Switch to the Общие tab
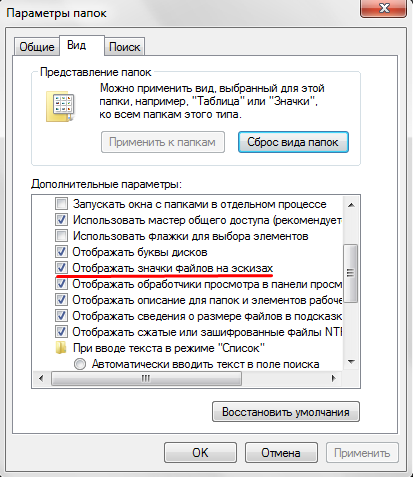This screenshot has width=413, height=477. pos(37,47)
